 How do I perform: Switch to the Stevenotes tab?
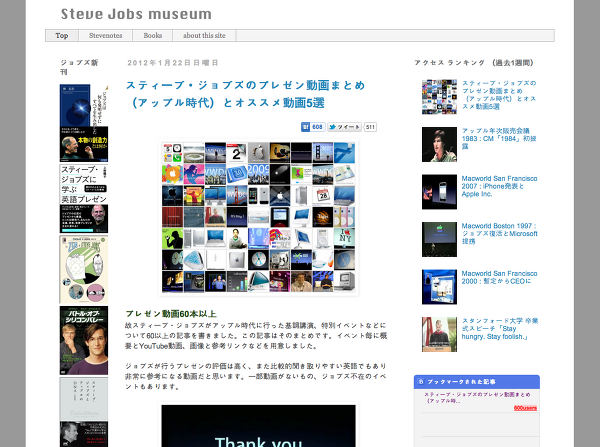[x=106, y=36]
